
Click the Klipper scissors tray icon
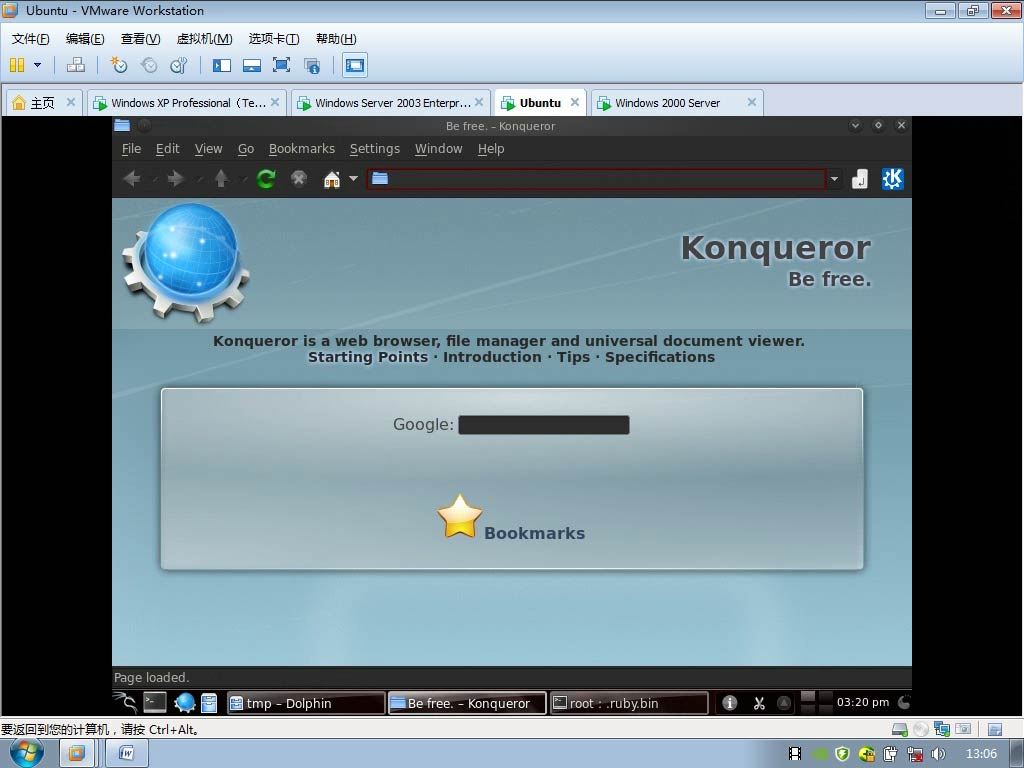click(758, 703)
